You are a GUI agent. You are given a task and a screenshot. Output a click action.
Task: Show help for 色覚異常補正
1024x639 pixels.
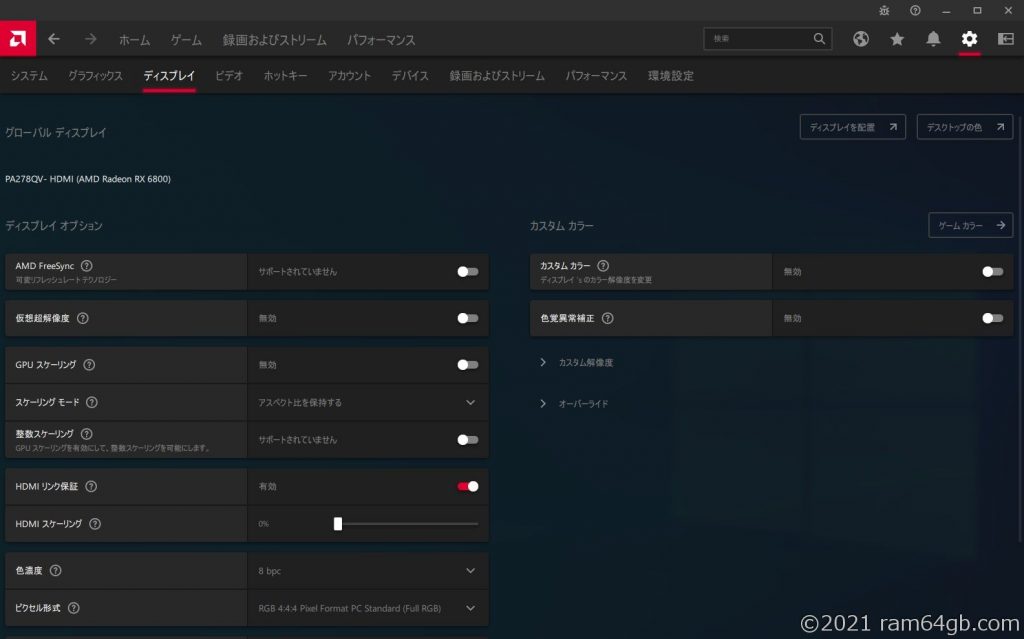click(607, 318)
